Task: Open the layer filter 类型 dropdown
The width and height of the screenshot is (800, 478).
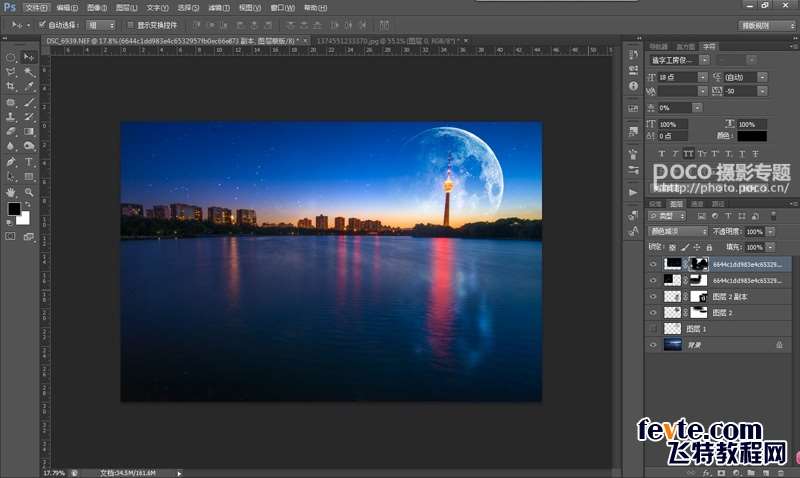Action: coord(667,216)
